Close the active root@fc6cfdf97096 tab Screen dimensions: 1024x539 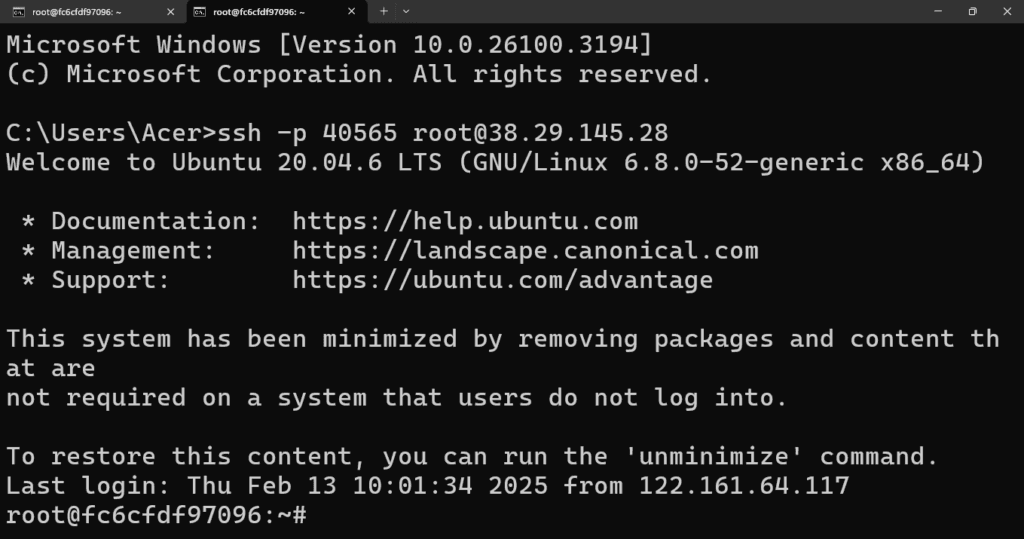[x=351, y=11]
